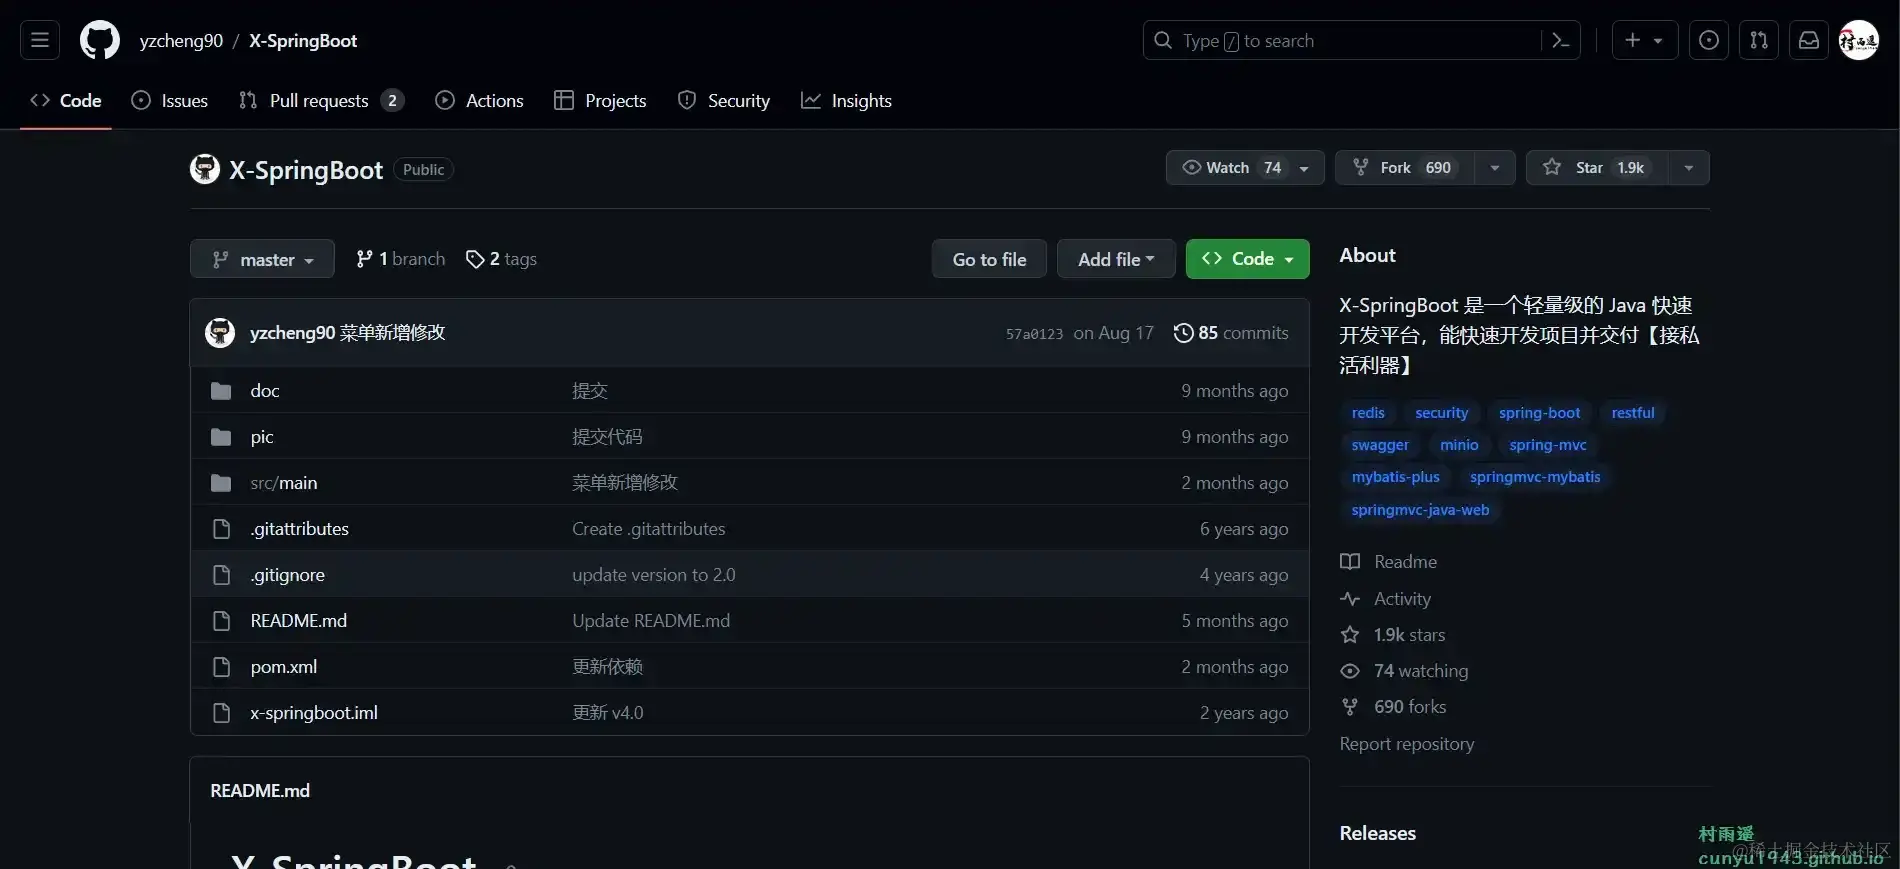Open the Watch notifications dropdown

tap(1245, 168)
